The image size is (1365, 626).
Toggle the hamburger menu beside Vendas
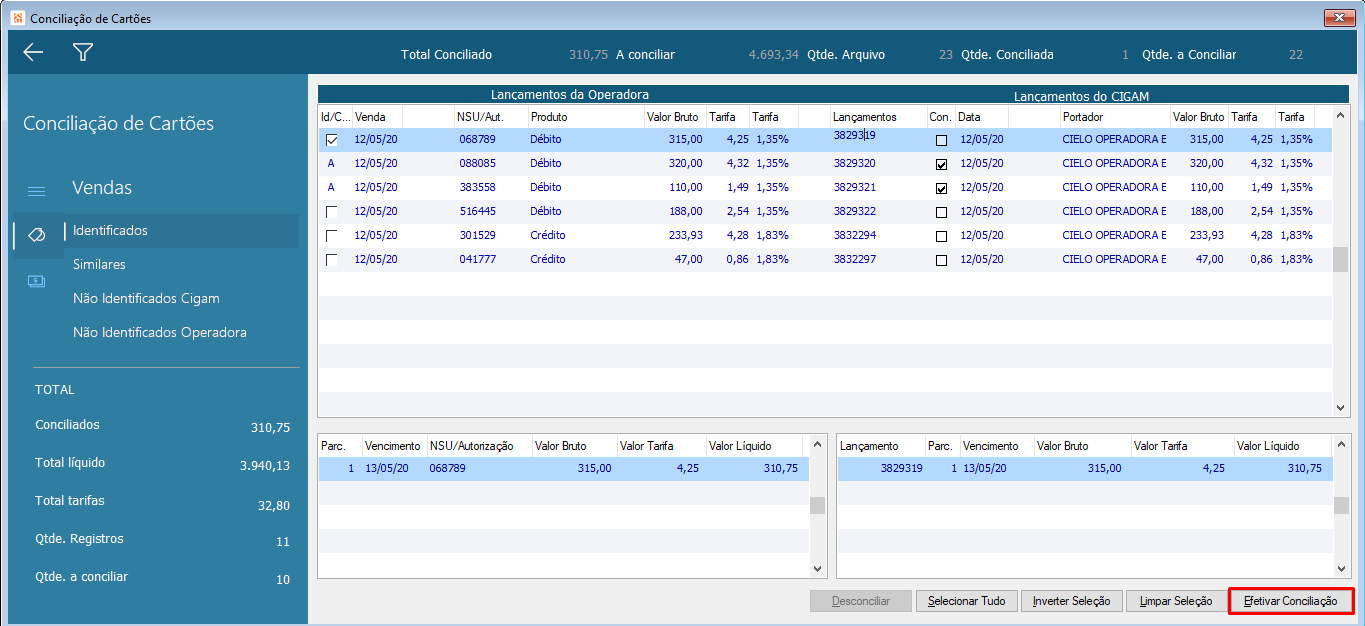[36, 191]
